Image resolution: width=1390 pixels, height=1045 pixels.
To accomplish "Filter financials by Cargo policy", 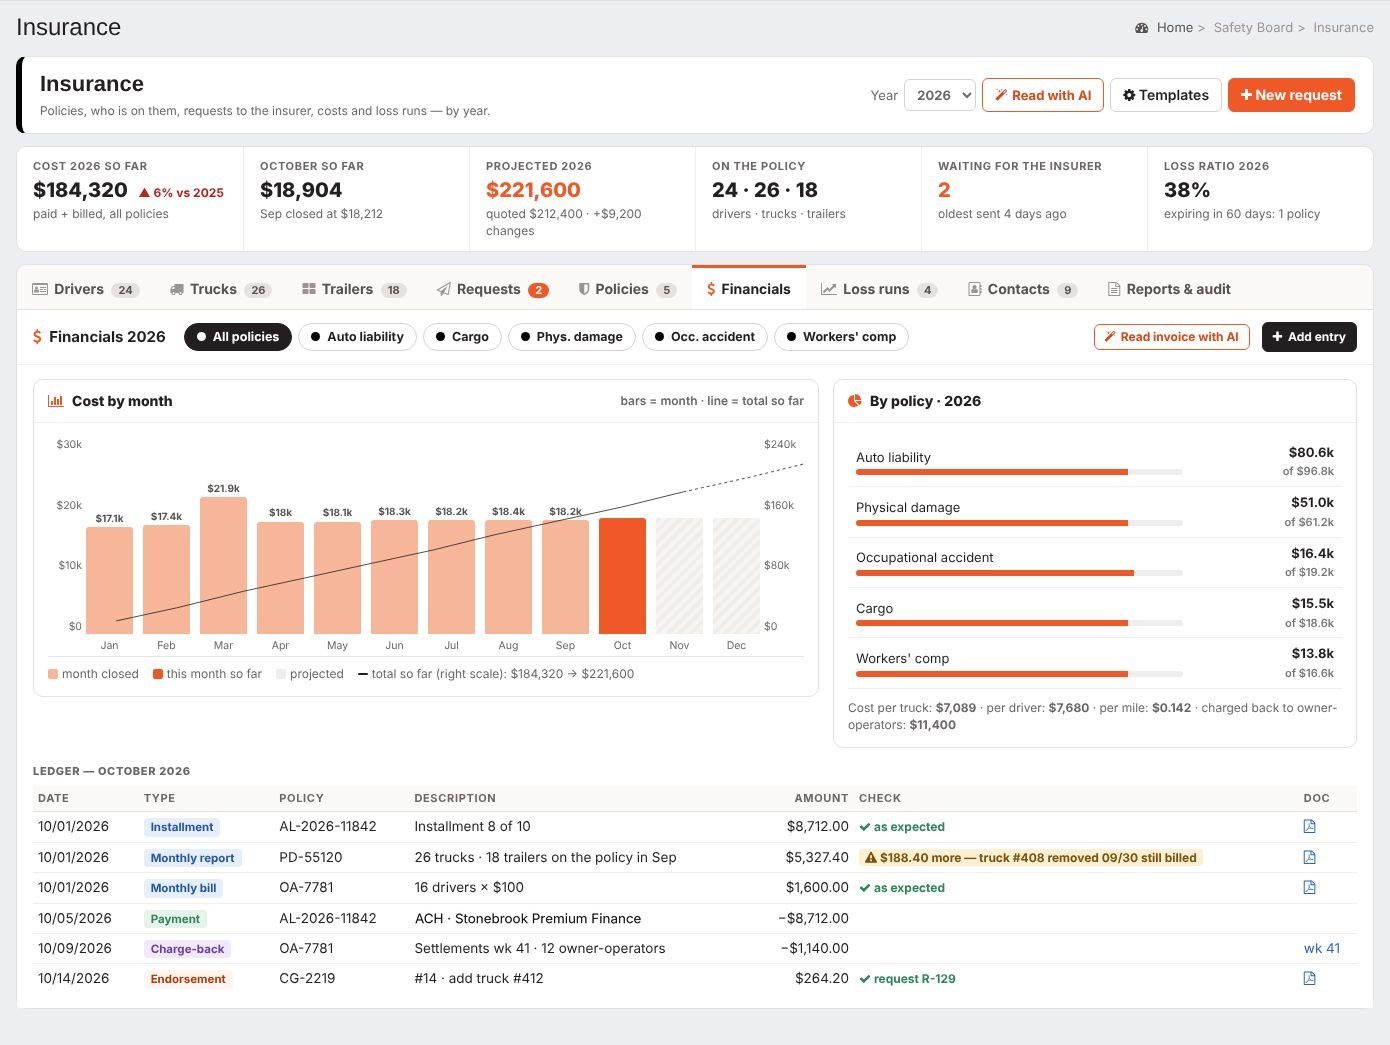I will tap(462, 337).
